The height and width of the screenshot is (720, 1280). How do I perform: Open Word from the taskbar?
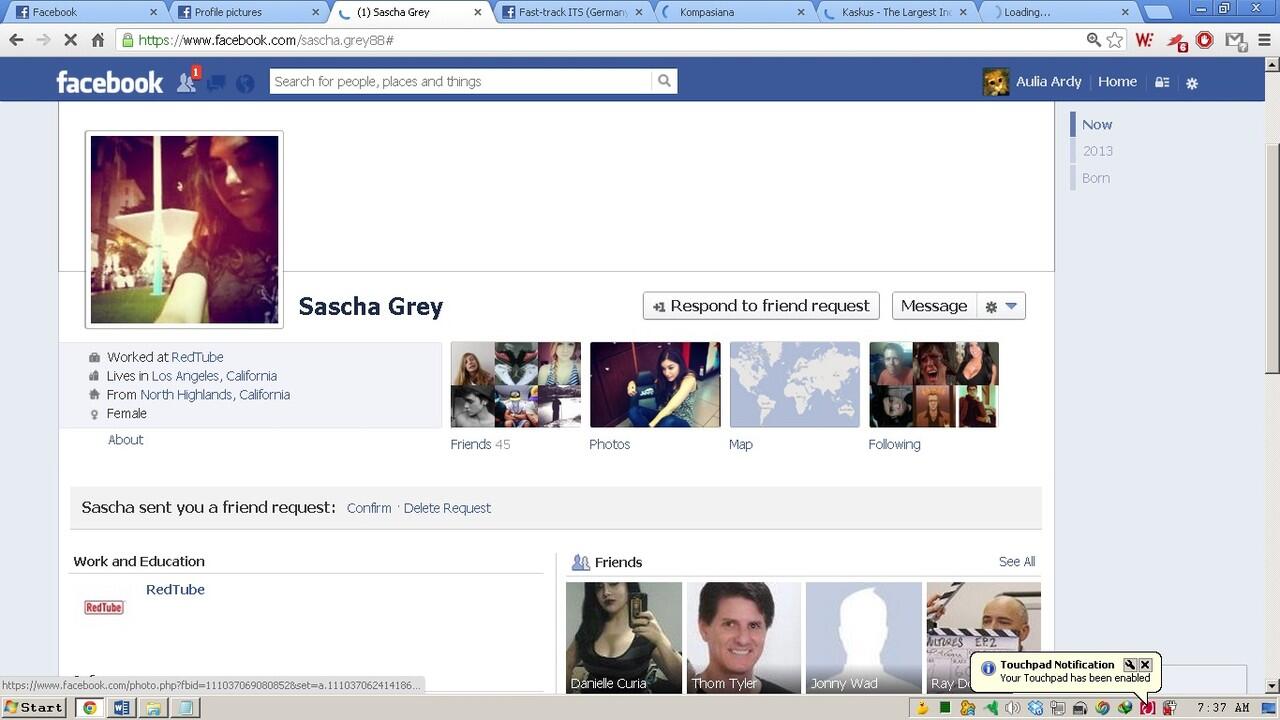(x=121, y=708)
